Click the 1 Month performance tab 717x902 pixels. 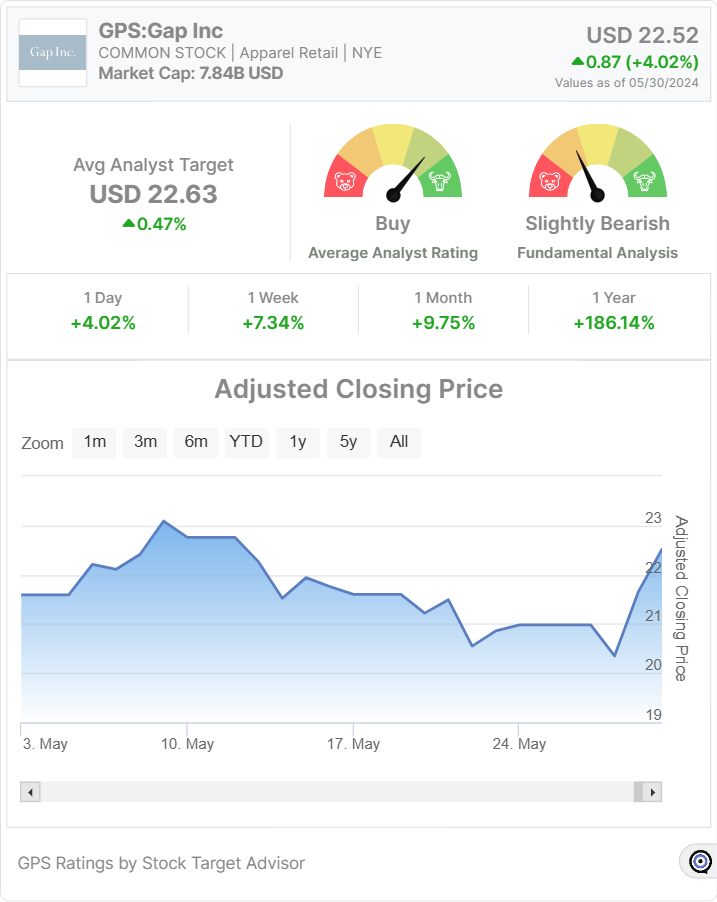[443, 310]
